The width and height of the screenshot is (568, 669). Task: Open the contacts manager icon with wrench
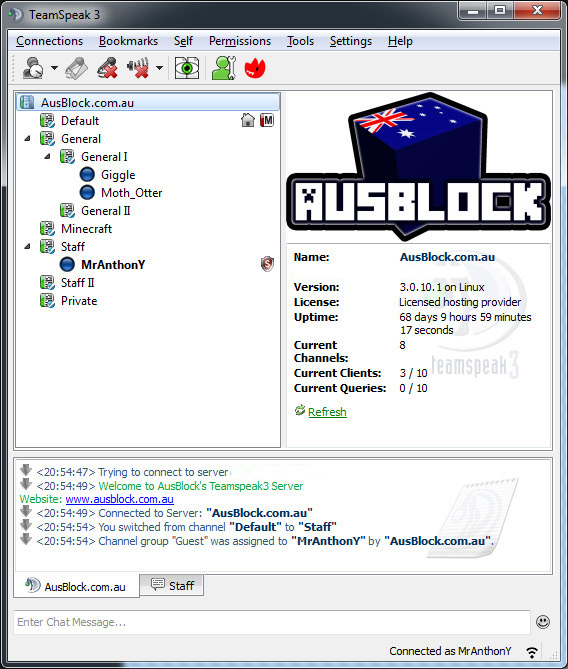click(x=224, y=68)
